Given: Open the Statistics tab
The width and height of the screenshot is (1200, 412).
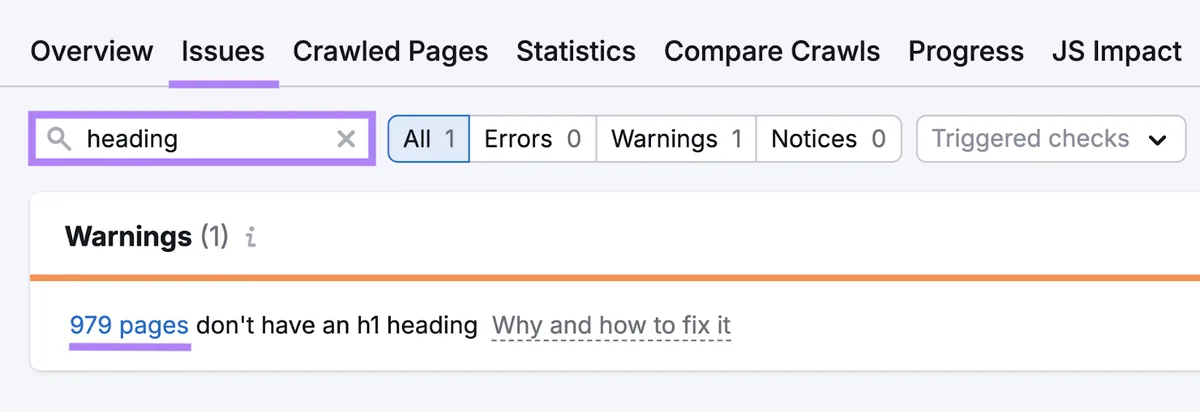Looking at the screenshot, I should tap(576, 51).
